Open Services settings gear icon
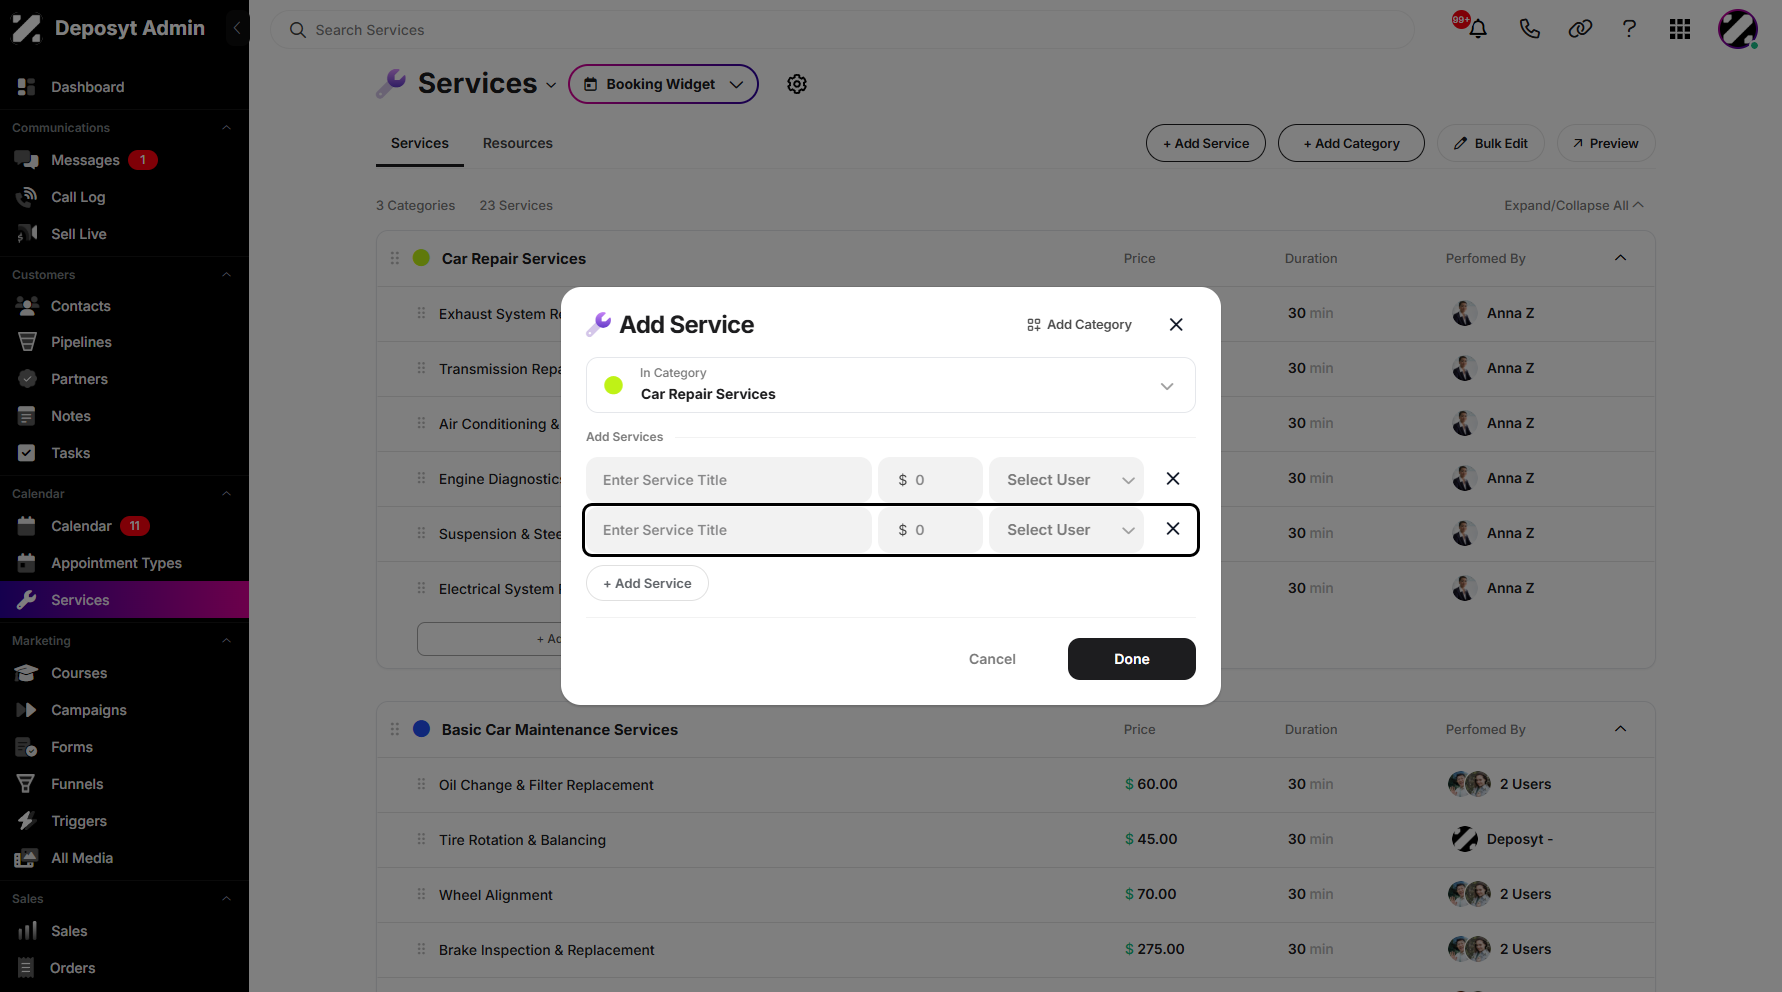 [797, 84]
